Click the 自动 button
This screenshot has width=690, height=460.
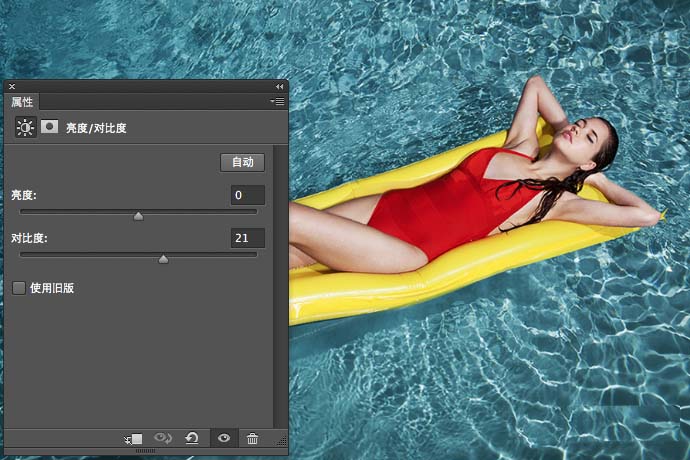pos(242,162)
